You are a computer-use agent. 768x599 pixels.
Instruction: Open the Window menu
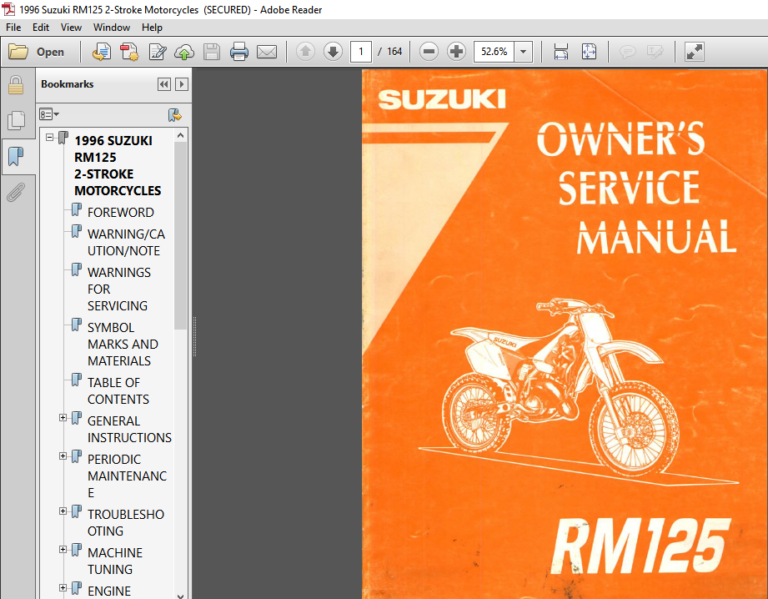click(112, 27)
